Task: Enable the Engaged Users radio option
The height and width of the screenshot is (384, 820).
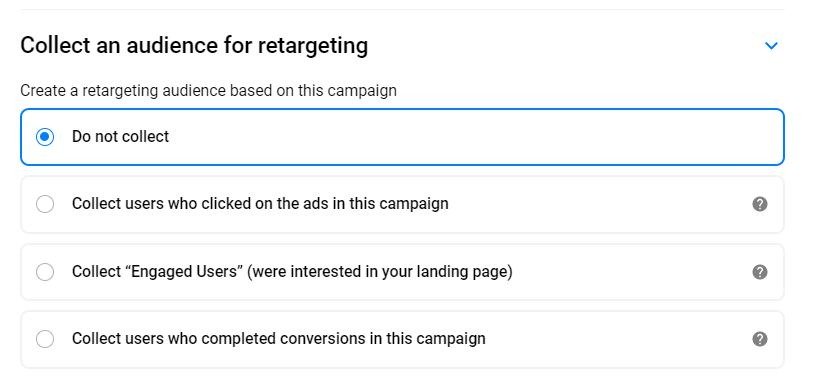Action: pyautogui.click(x=45, y=272)
